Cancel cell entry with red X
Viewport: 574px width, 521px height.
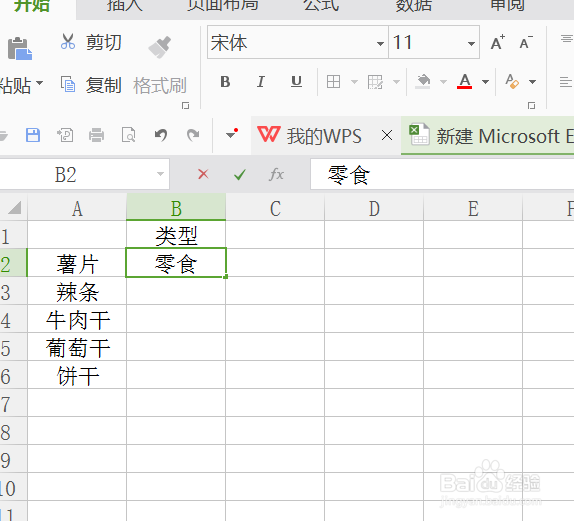(x=203, y=174)
